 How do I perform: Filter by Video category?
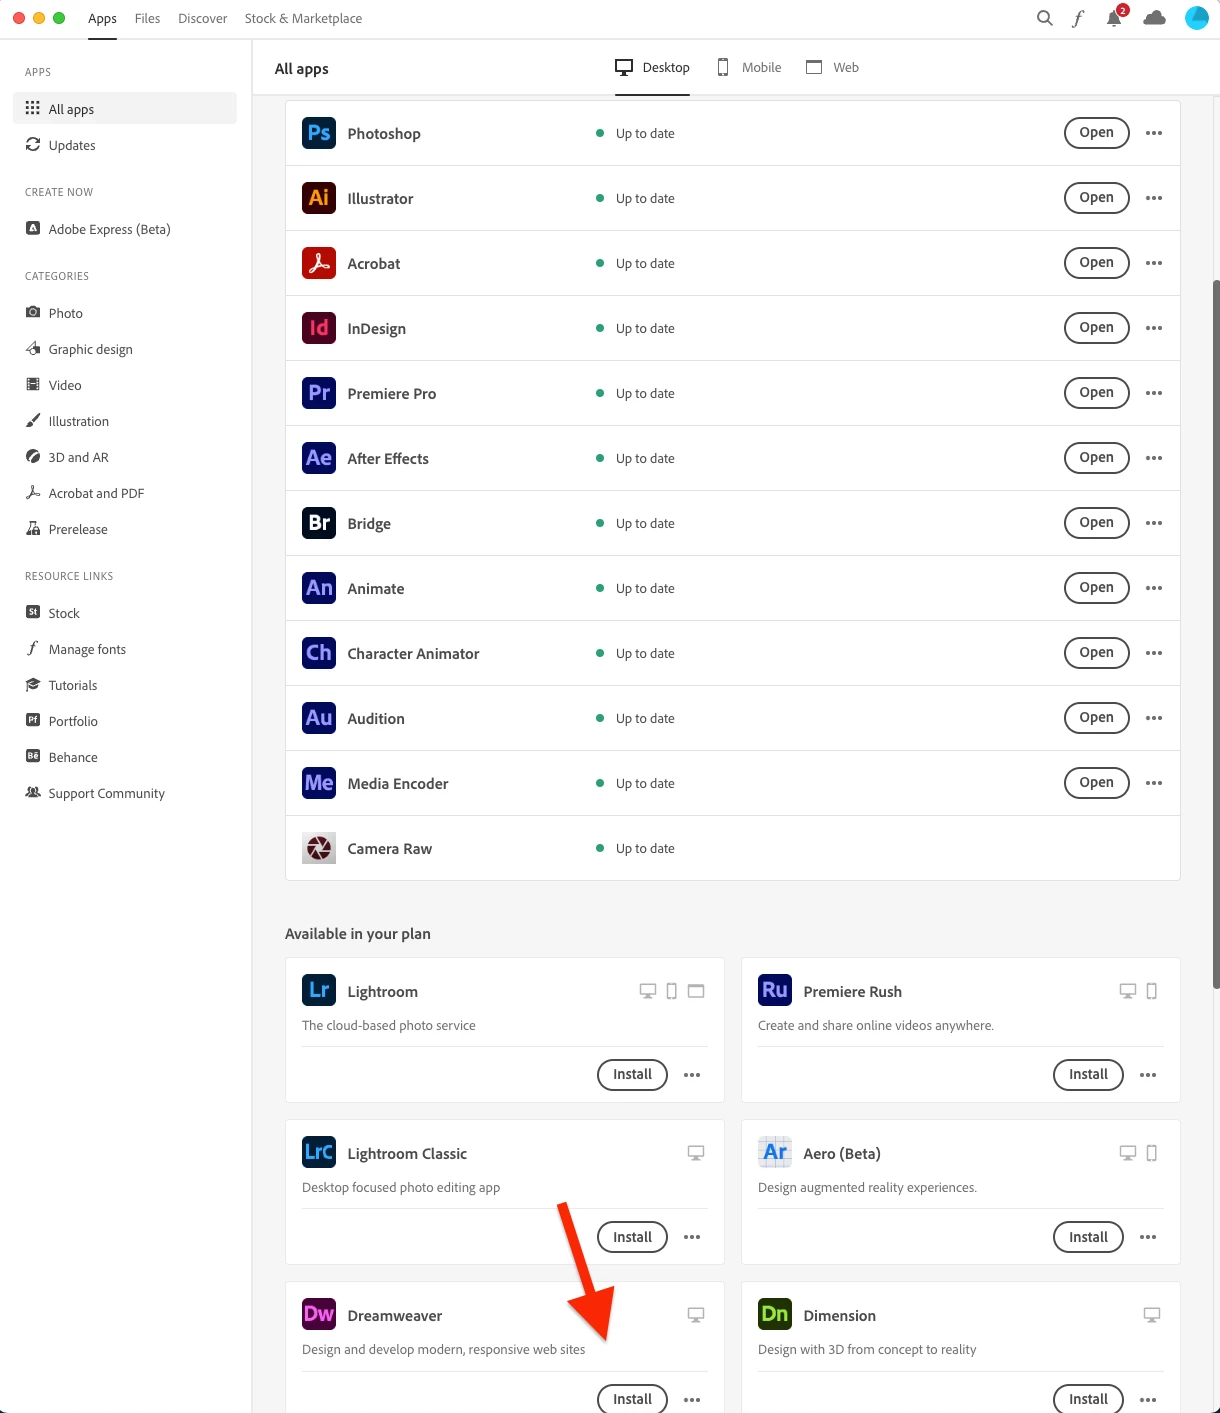point(125,385)
